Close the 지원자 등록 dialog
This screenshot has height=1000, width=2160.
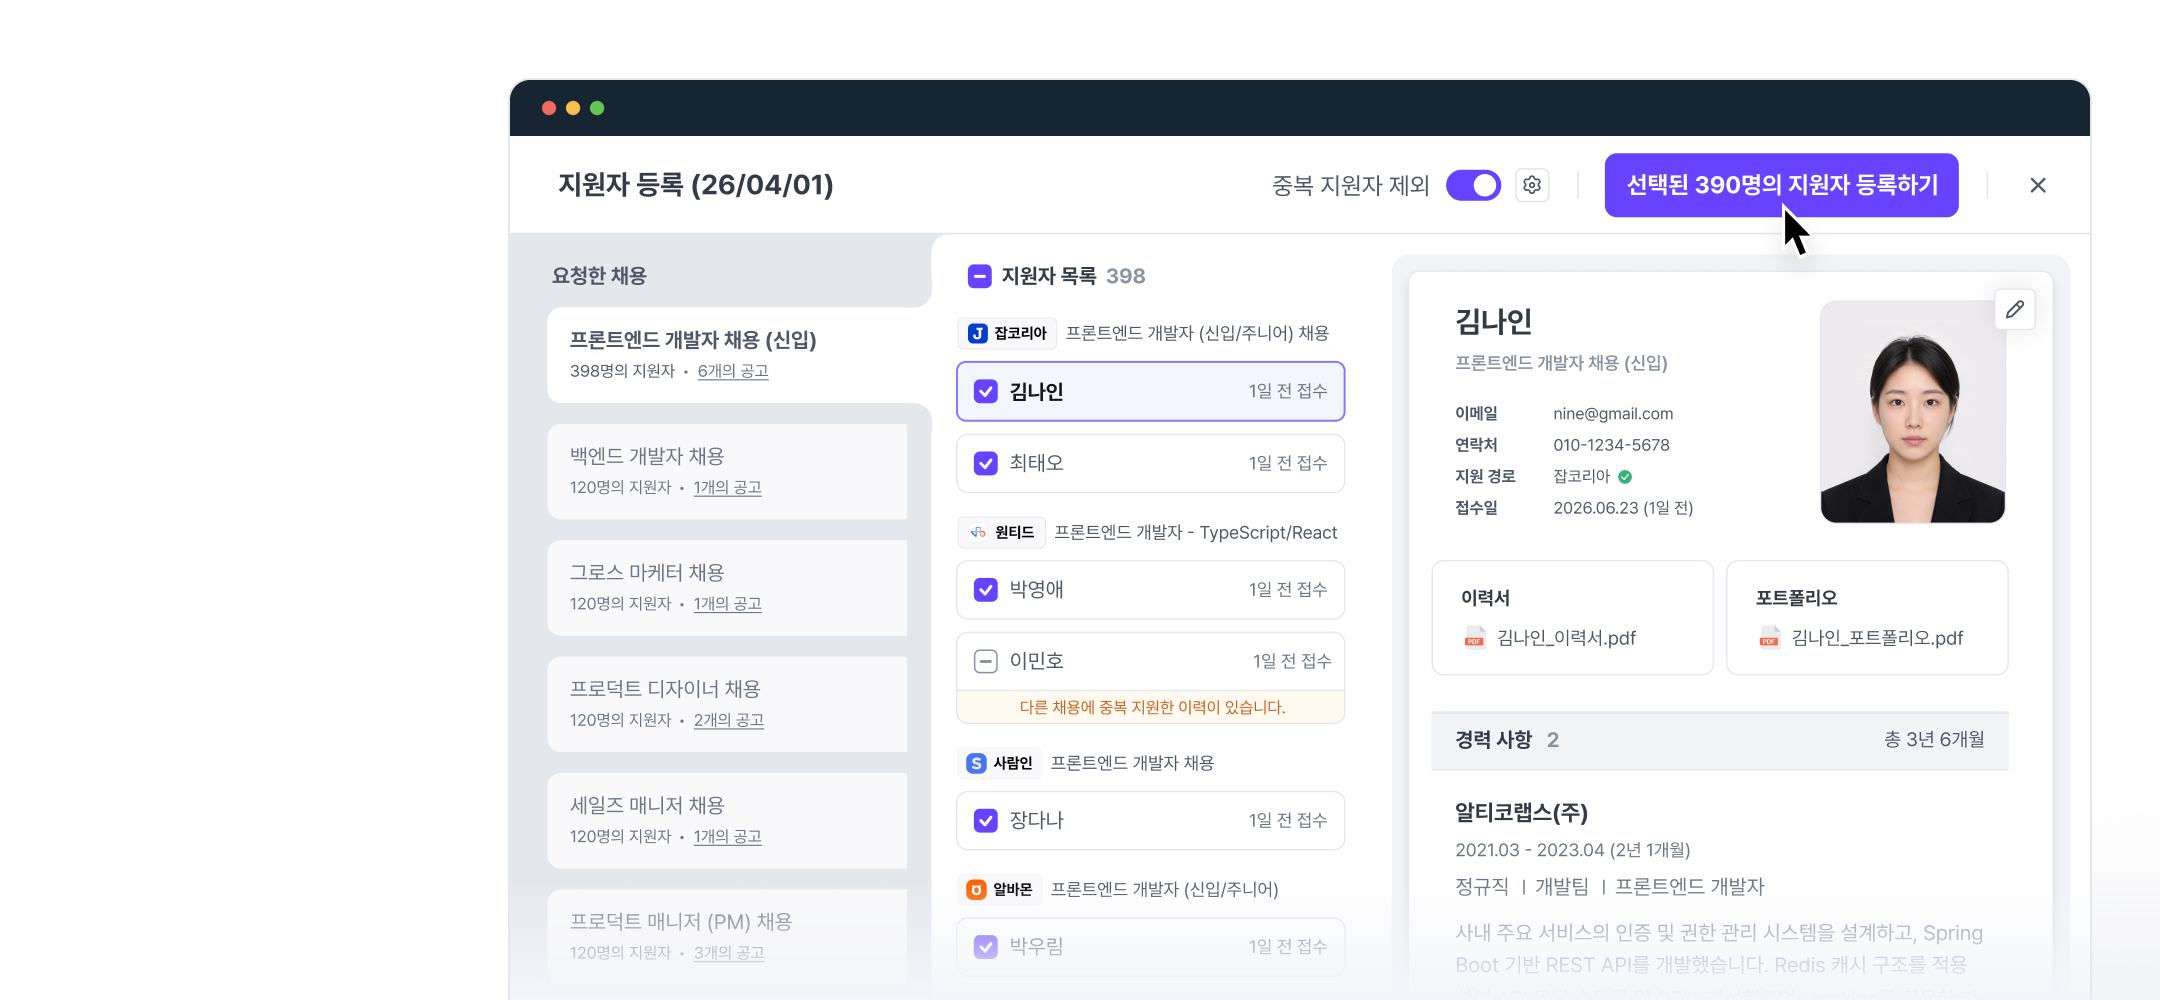coord(2038,185)
